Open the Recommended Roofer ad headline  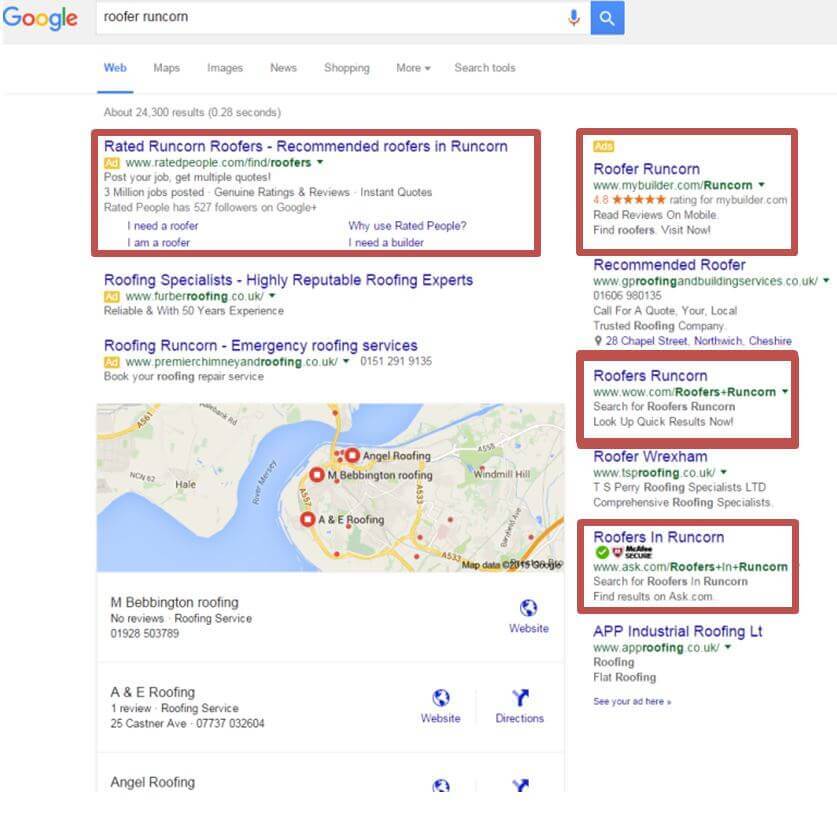coord(669,265)
